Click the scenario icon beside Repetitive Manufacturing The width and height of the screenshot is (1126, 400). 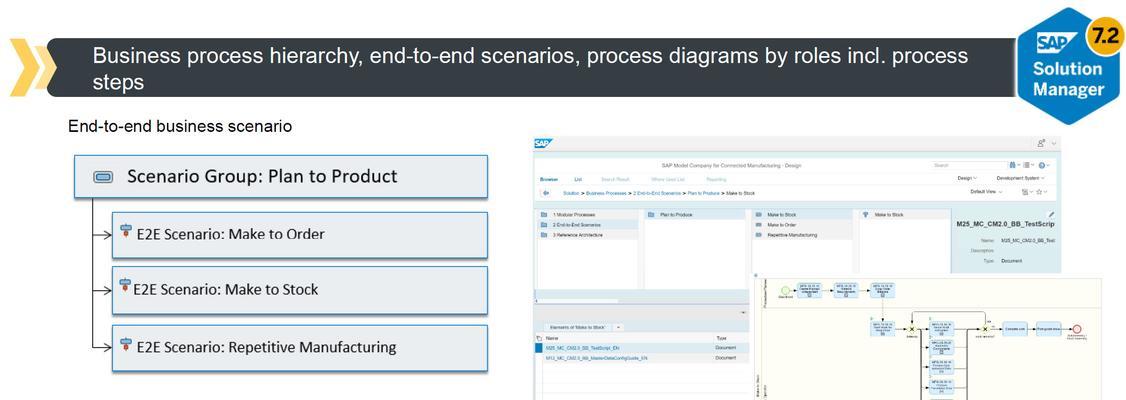(760, 235)
